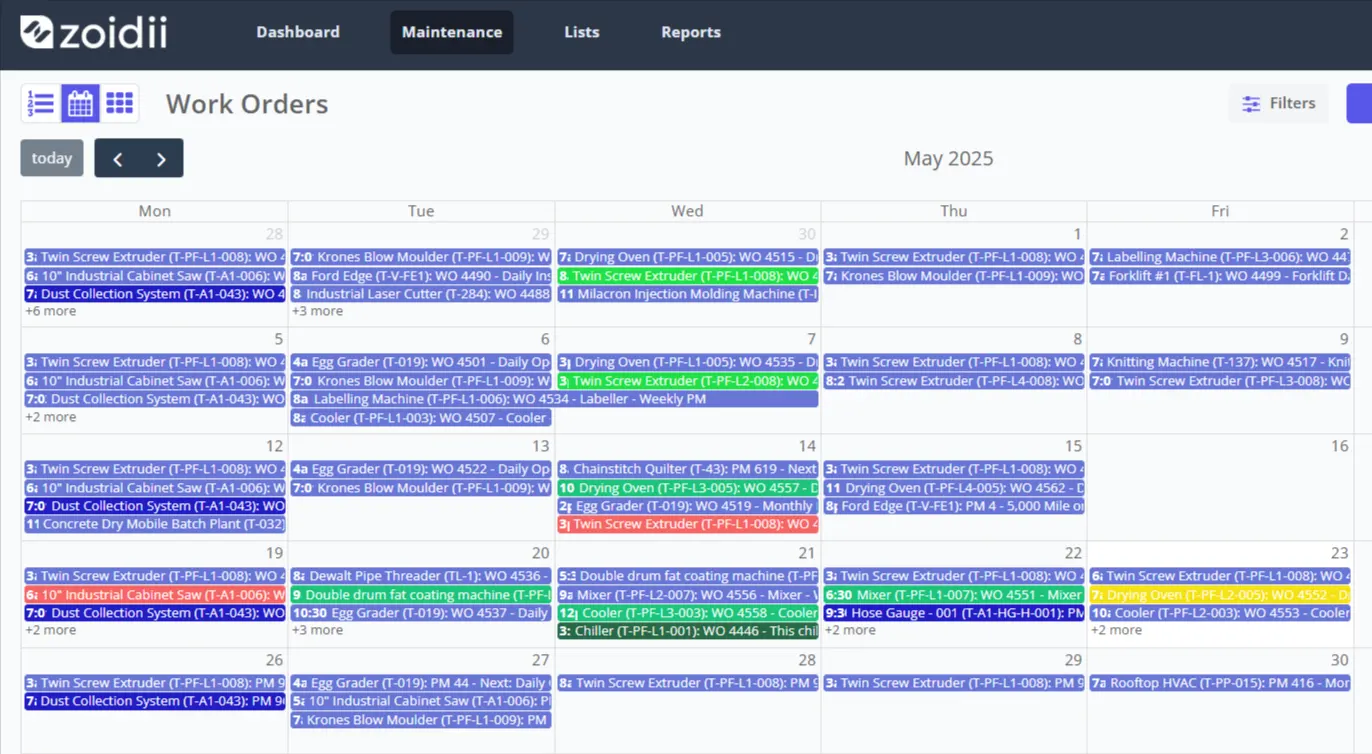Expand "+2 more" on Monday May 5
This screenshot has width=1372, height=754.
tap(51, 417)
